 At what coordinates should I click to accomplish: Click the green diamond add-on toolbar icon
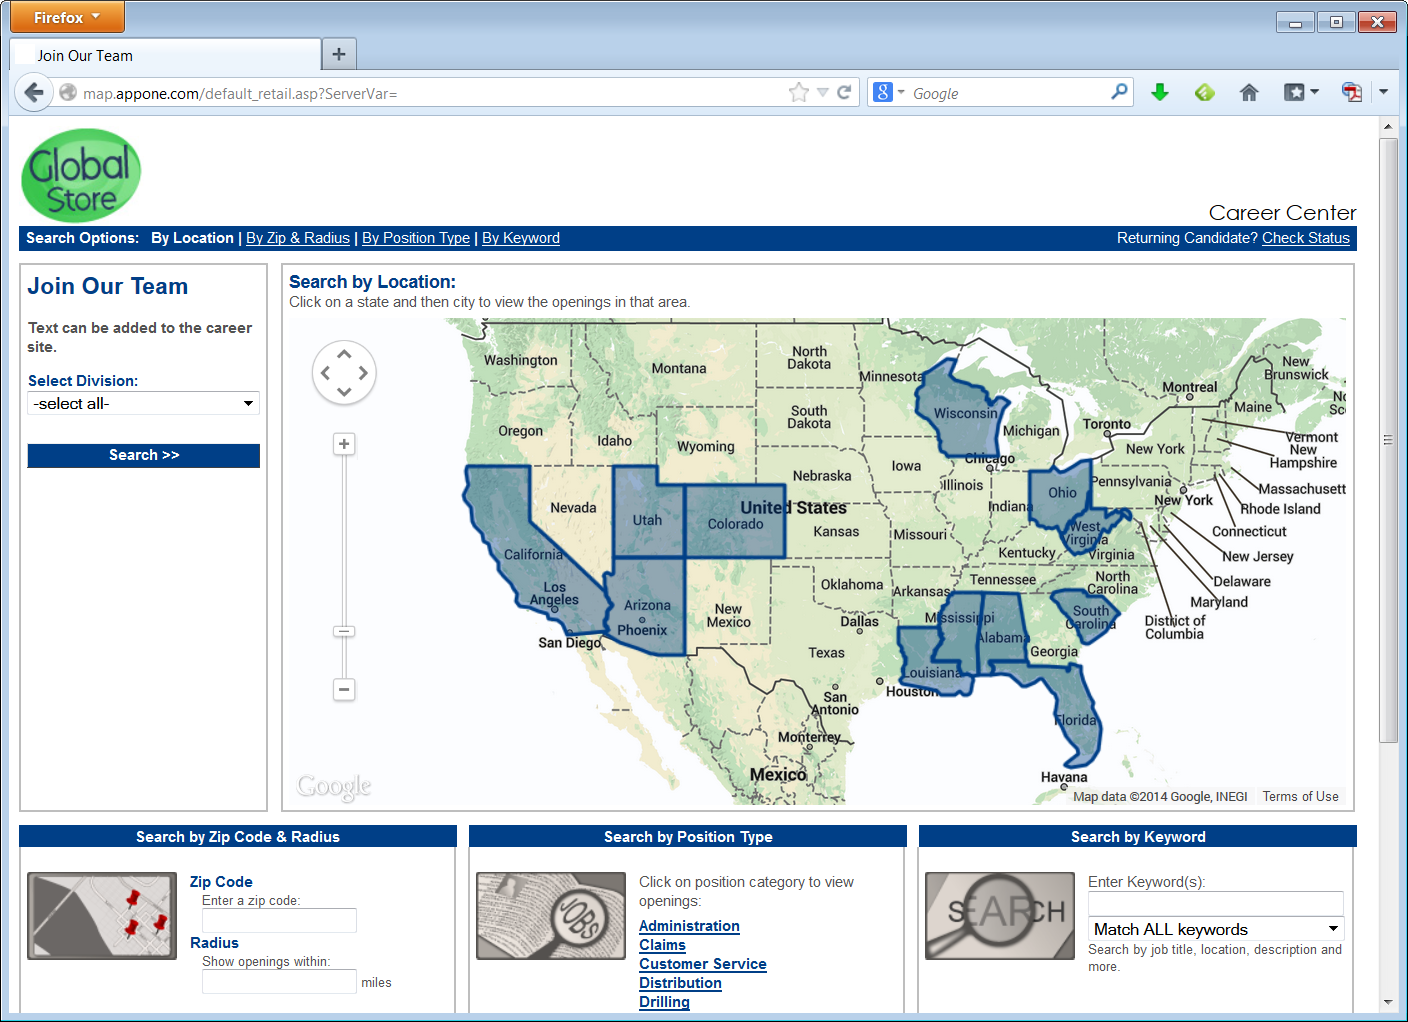point(1204,93)
